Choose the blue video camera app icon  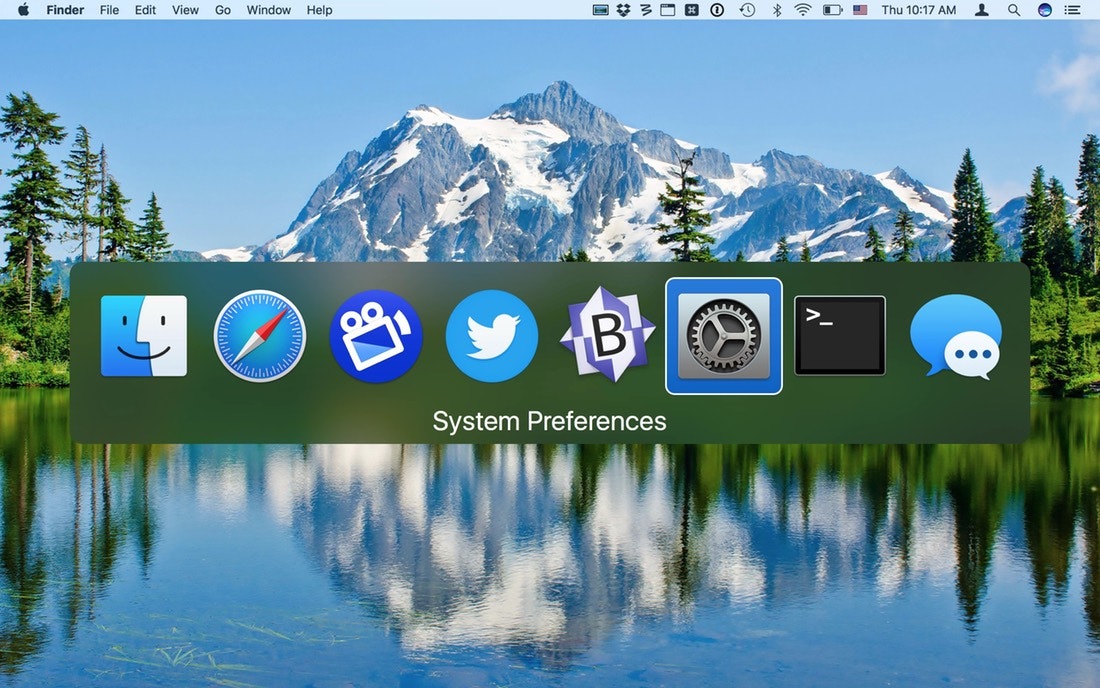point(376,336)
